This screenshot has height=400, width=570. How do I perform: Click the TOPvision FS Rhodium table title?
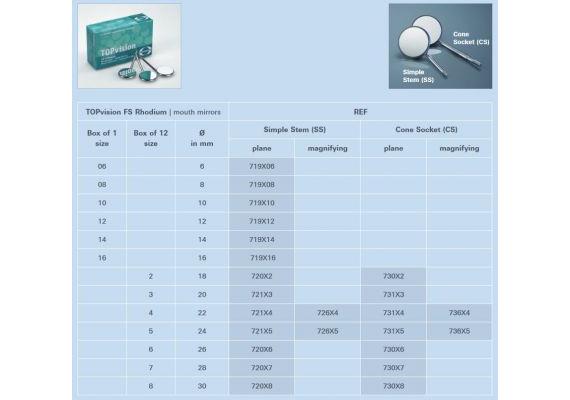(153, 112)
